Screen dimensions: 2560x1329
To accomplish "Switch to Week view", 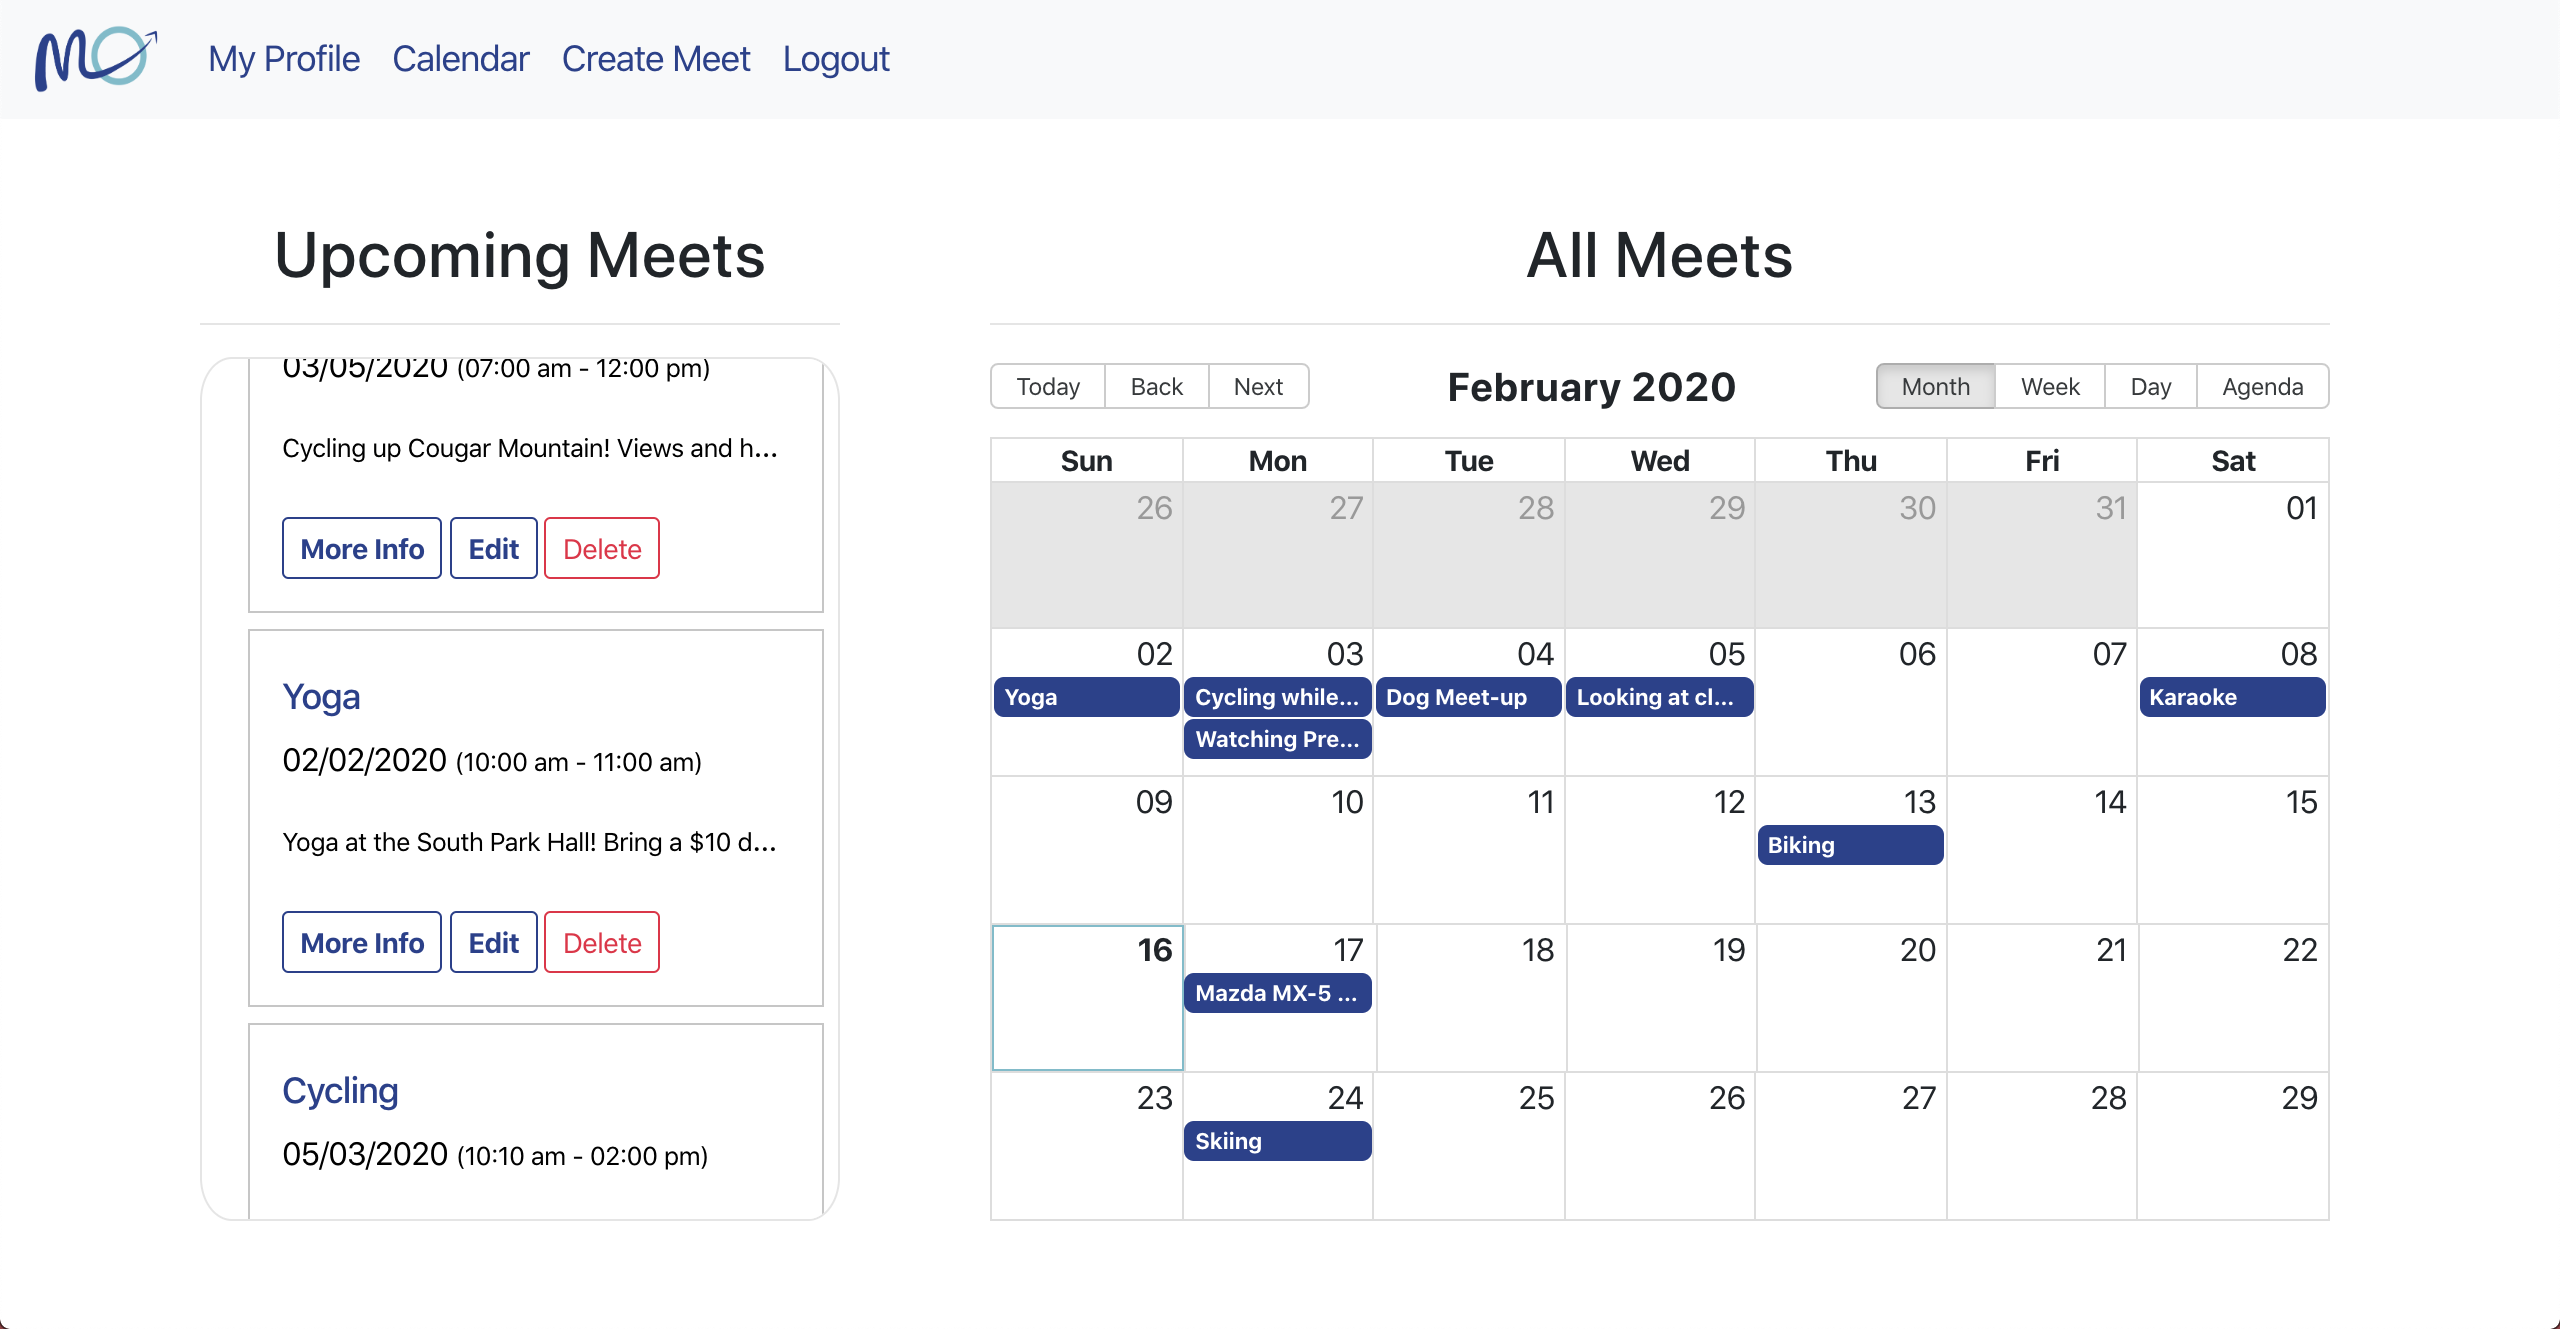I will pos(2048,386).
